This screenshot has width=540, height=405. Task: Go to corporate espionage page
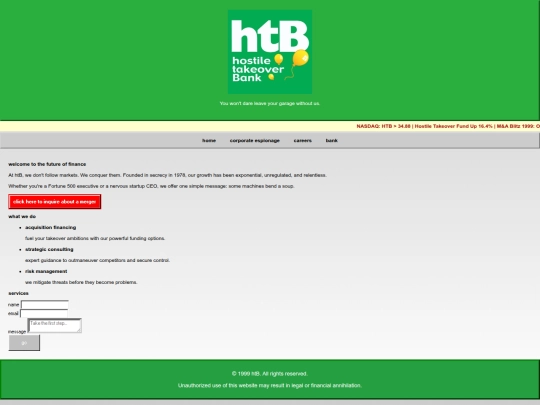coord(255,141)
